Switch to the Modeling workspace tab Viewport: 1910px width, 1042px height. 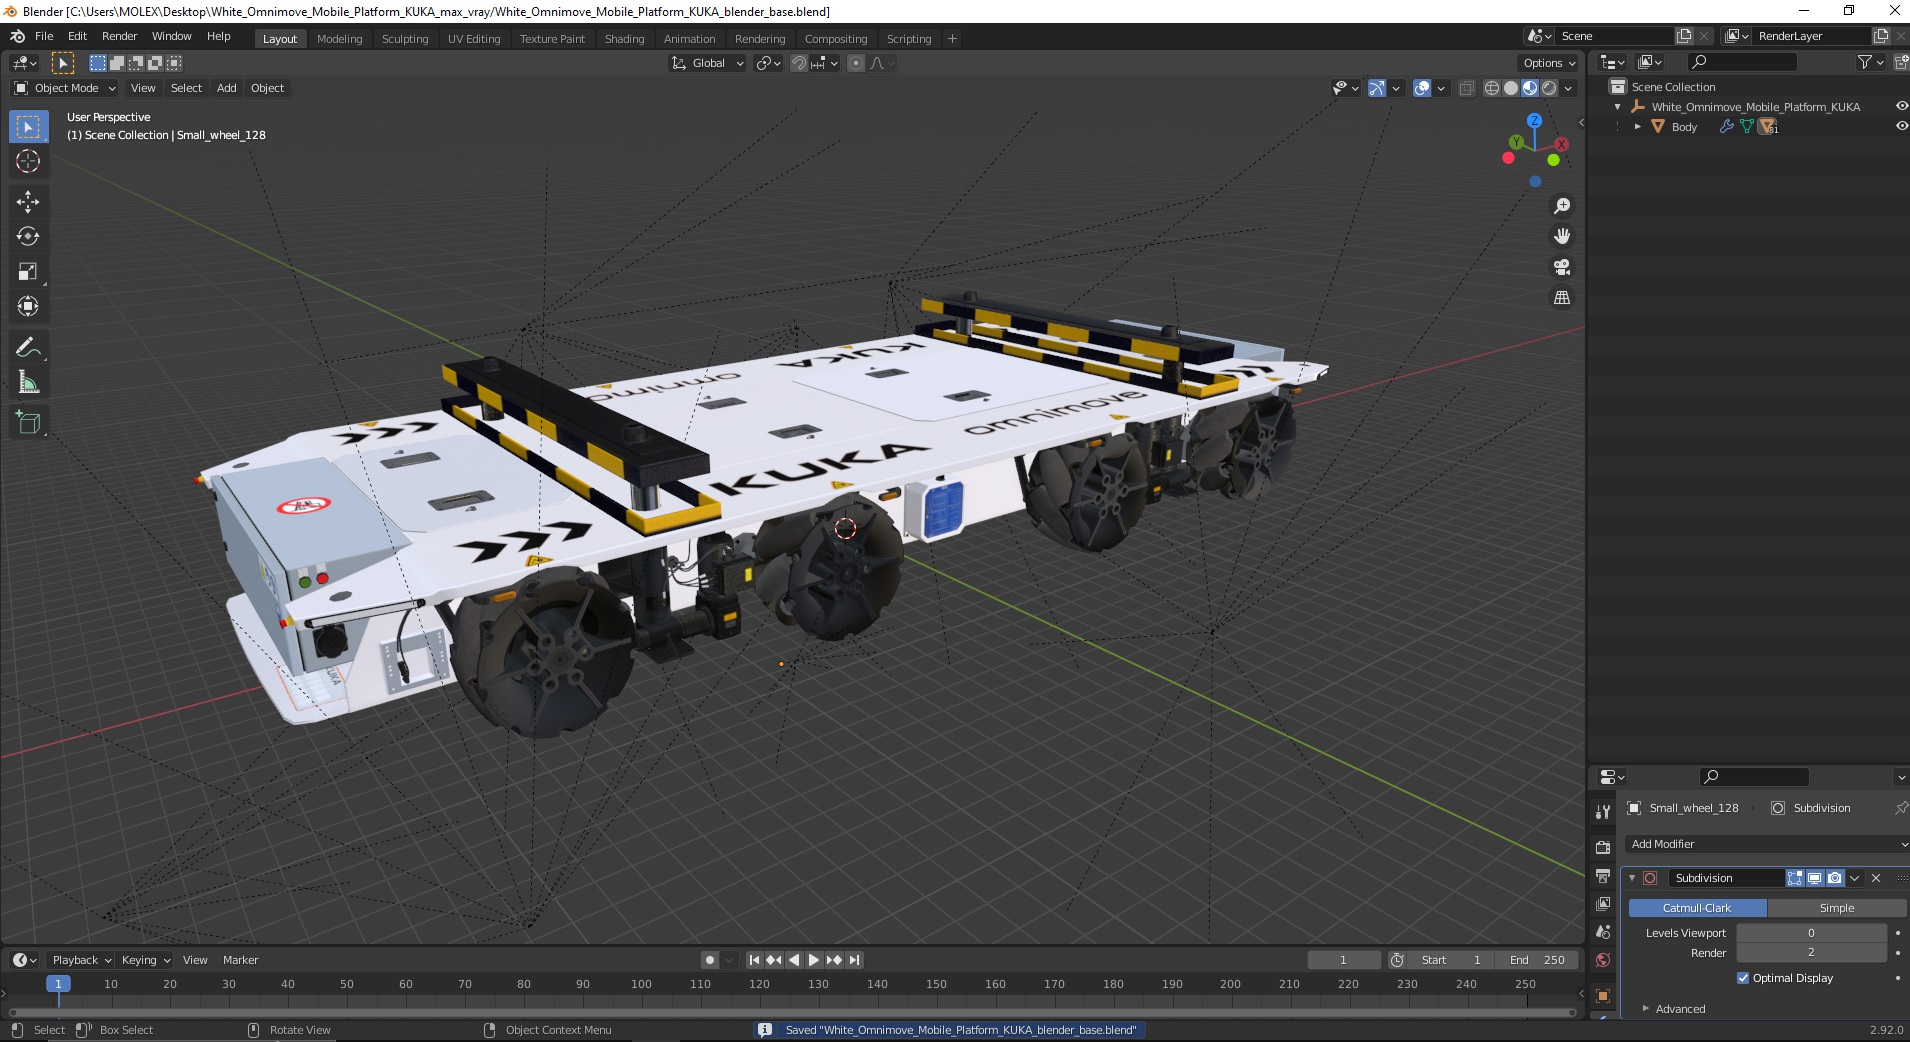click(339, 39)
